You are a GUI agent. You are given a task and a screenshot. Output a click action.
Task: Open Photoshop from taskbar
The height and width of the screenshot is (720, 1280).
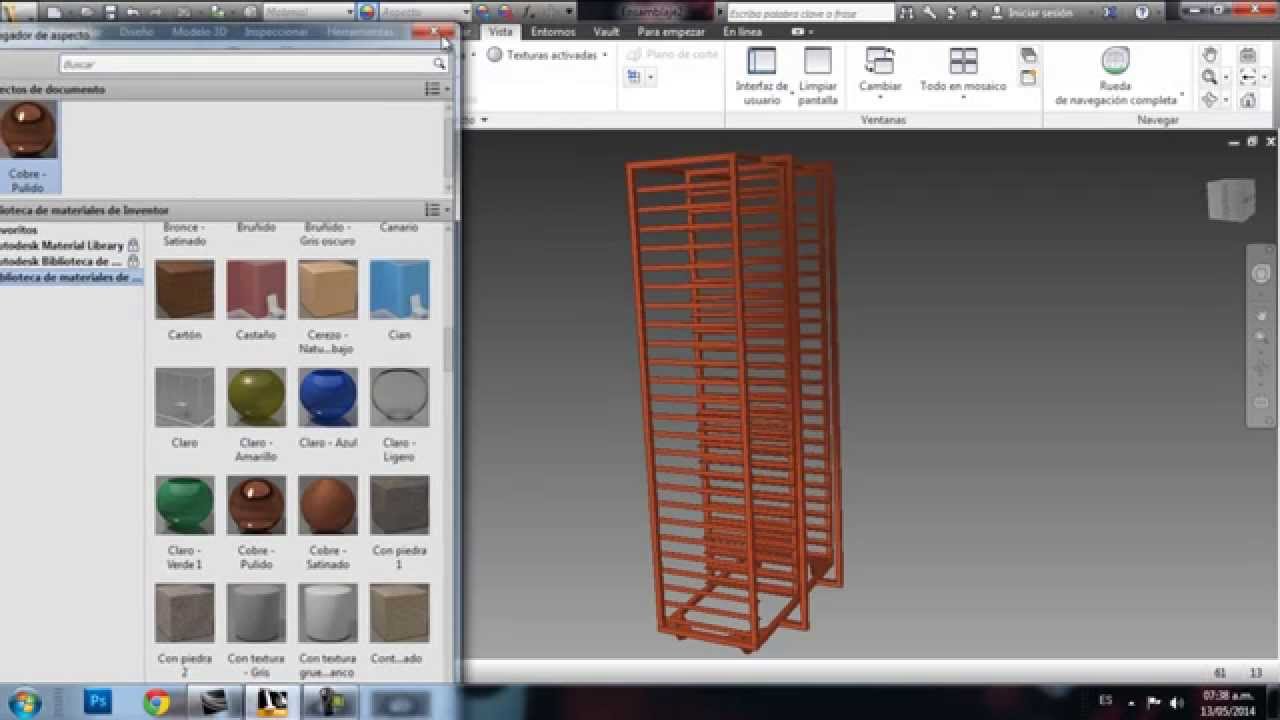click(98, 702)
